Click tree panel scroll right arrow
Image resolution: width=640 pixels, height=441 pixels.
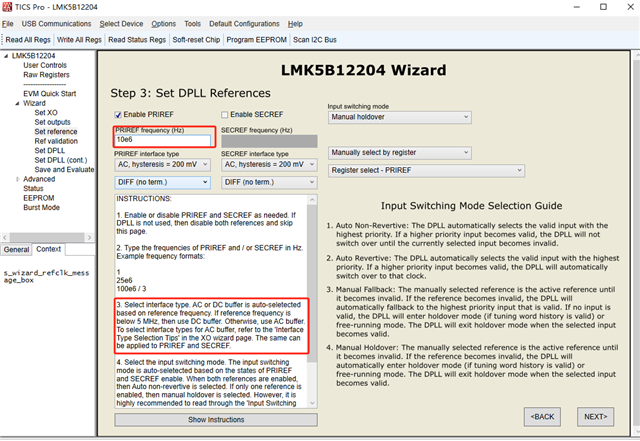(x=89, y=237)
